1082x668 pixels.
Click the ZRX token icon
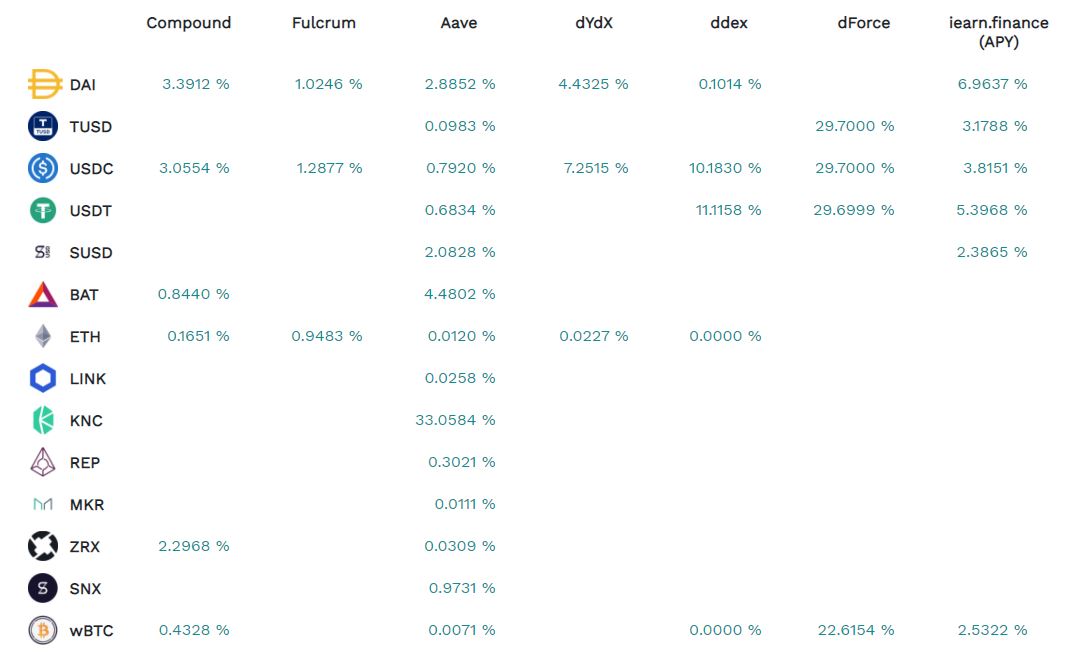click(x=43, y=546)
